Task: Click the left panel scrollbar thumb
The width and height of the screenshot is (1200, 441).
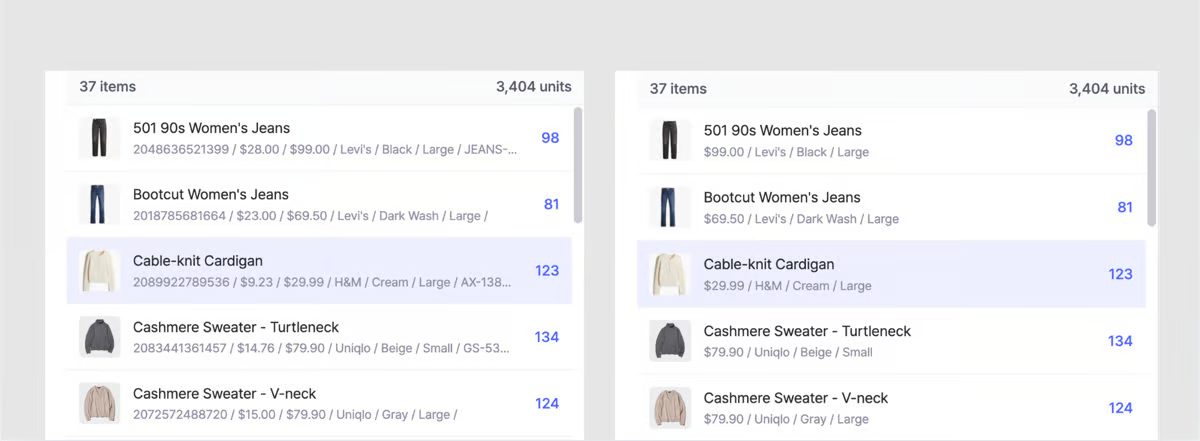Action: click(577, 165)
